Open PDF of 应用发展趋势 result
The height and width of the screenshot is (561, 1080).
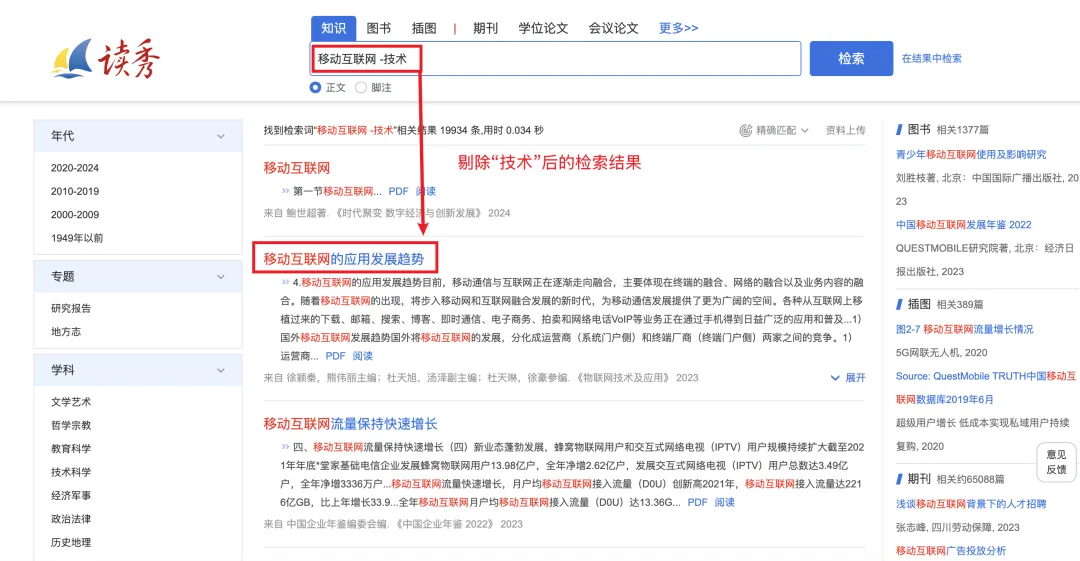click(x=335, y=356)
